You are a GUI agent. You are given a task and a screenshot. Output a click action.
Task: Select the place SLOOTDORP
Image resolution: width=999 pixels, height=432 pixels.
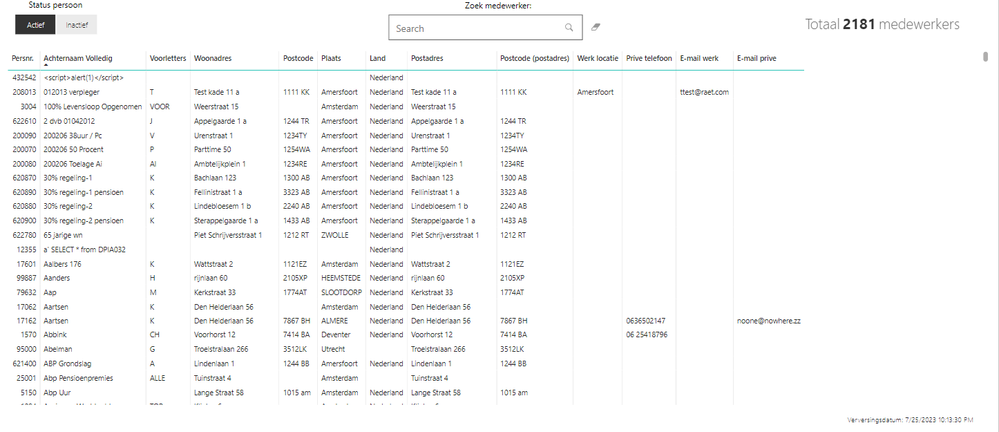click(341, 292)
